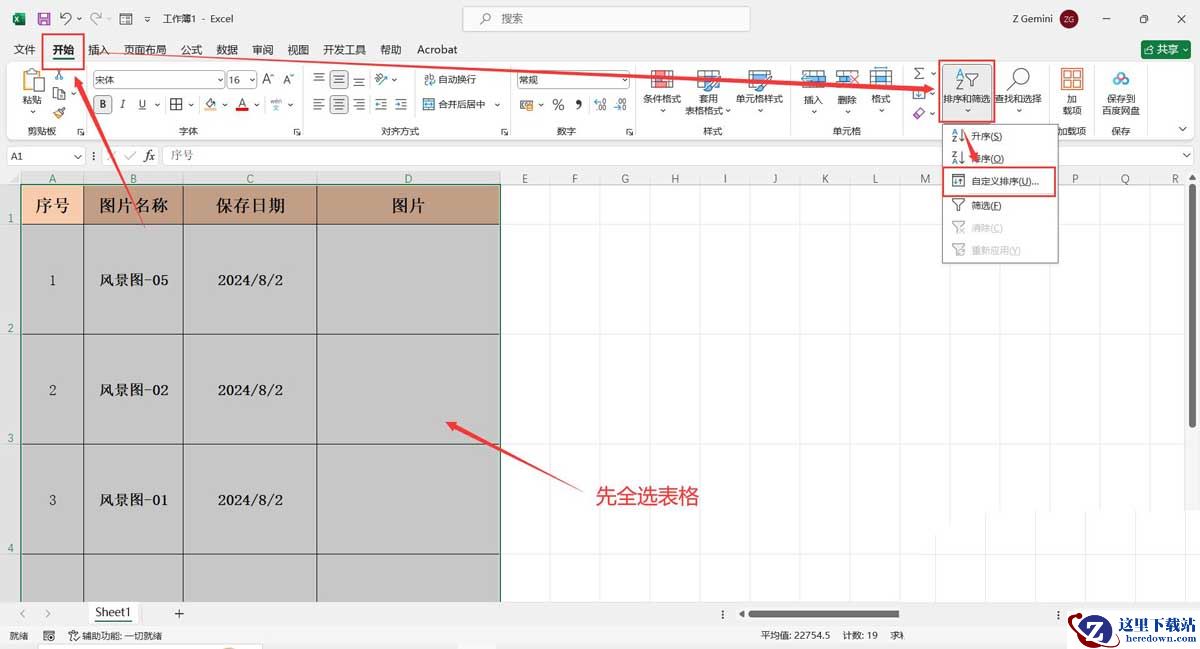Select Custom Sort menu entry

click(999, 182)
